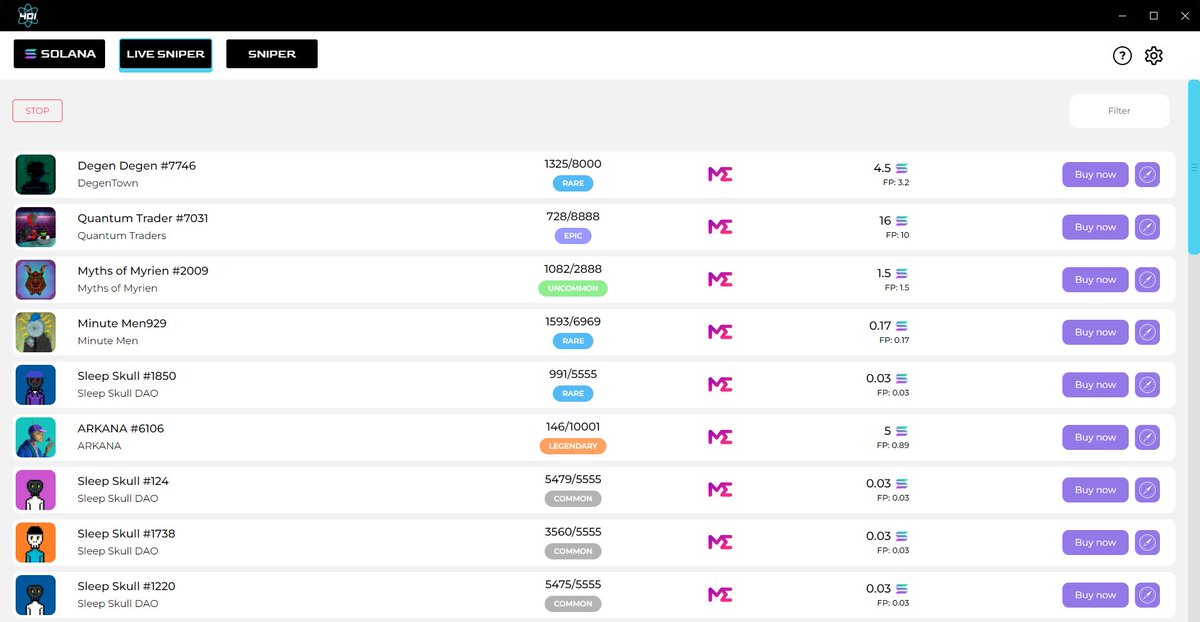
Task: Switch to the LIVE SNIPER tab
Action: click(x=165, y=54)
